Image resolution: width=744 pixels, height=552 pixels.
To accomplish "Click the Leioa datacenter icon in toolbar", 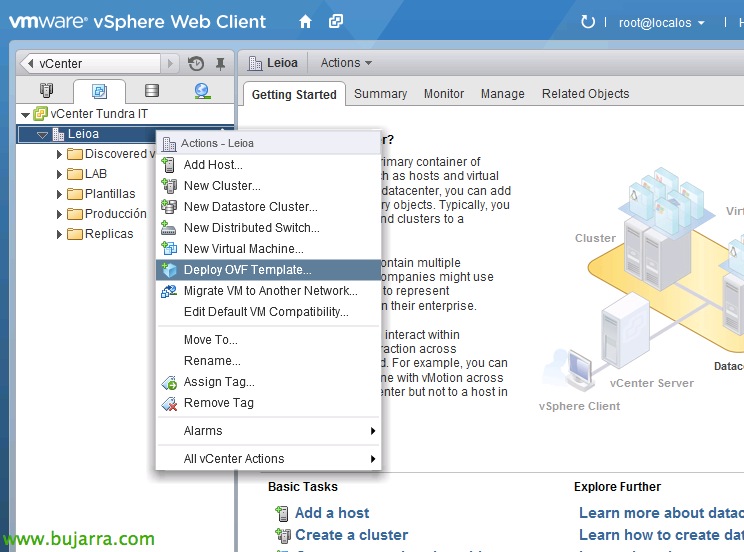I will 255,63.
